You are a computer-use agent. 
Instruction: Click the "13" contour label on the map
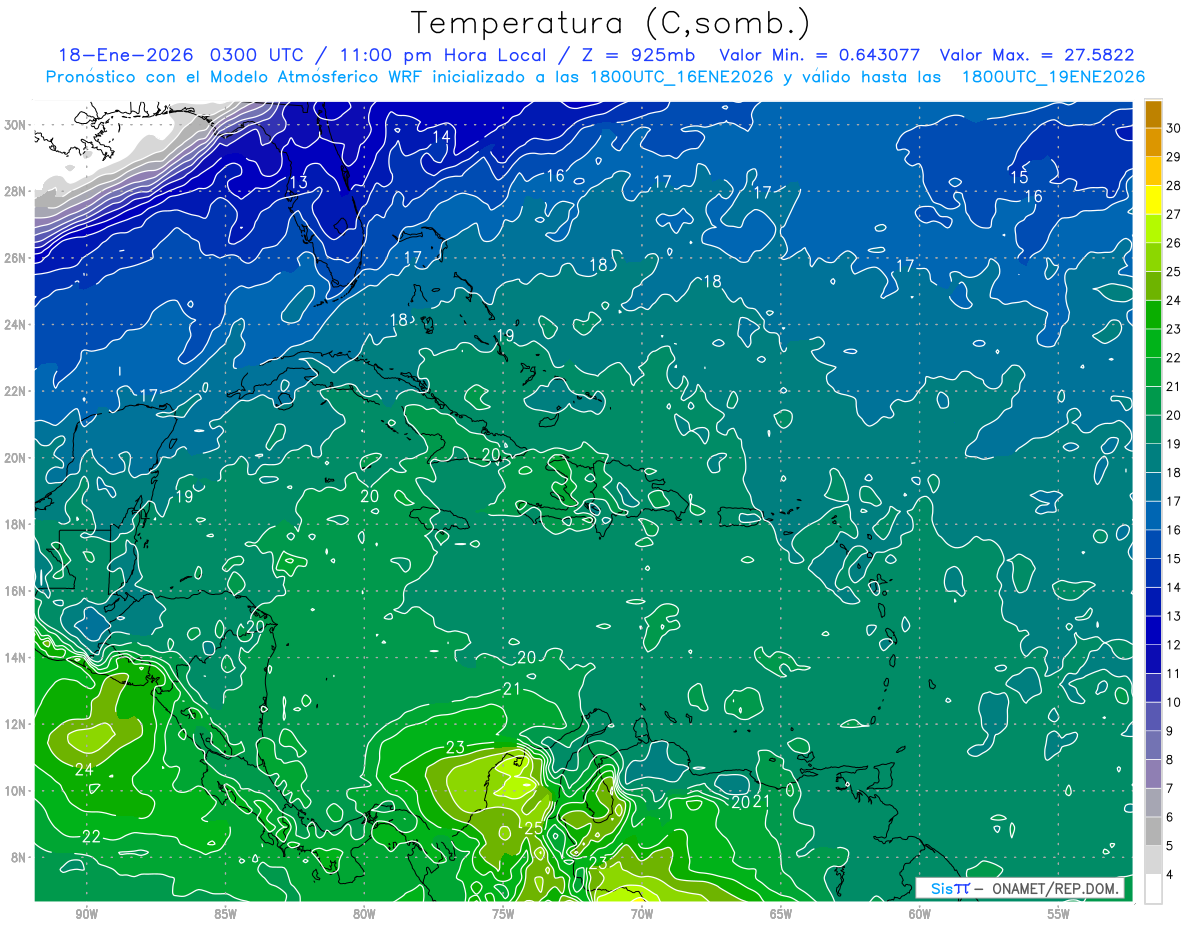pos(298,182)
